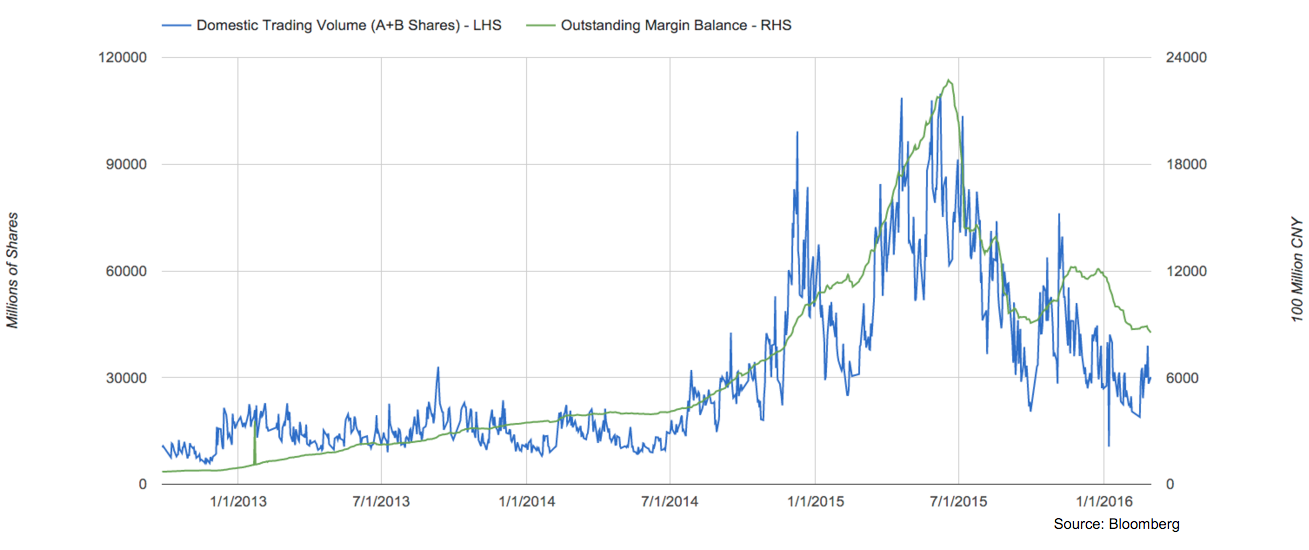
Task: Select the 1/1/2014 x-axis date label
Action: point(526,502)
